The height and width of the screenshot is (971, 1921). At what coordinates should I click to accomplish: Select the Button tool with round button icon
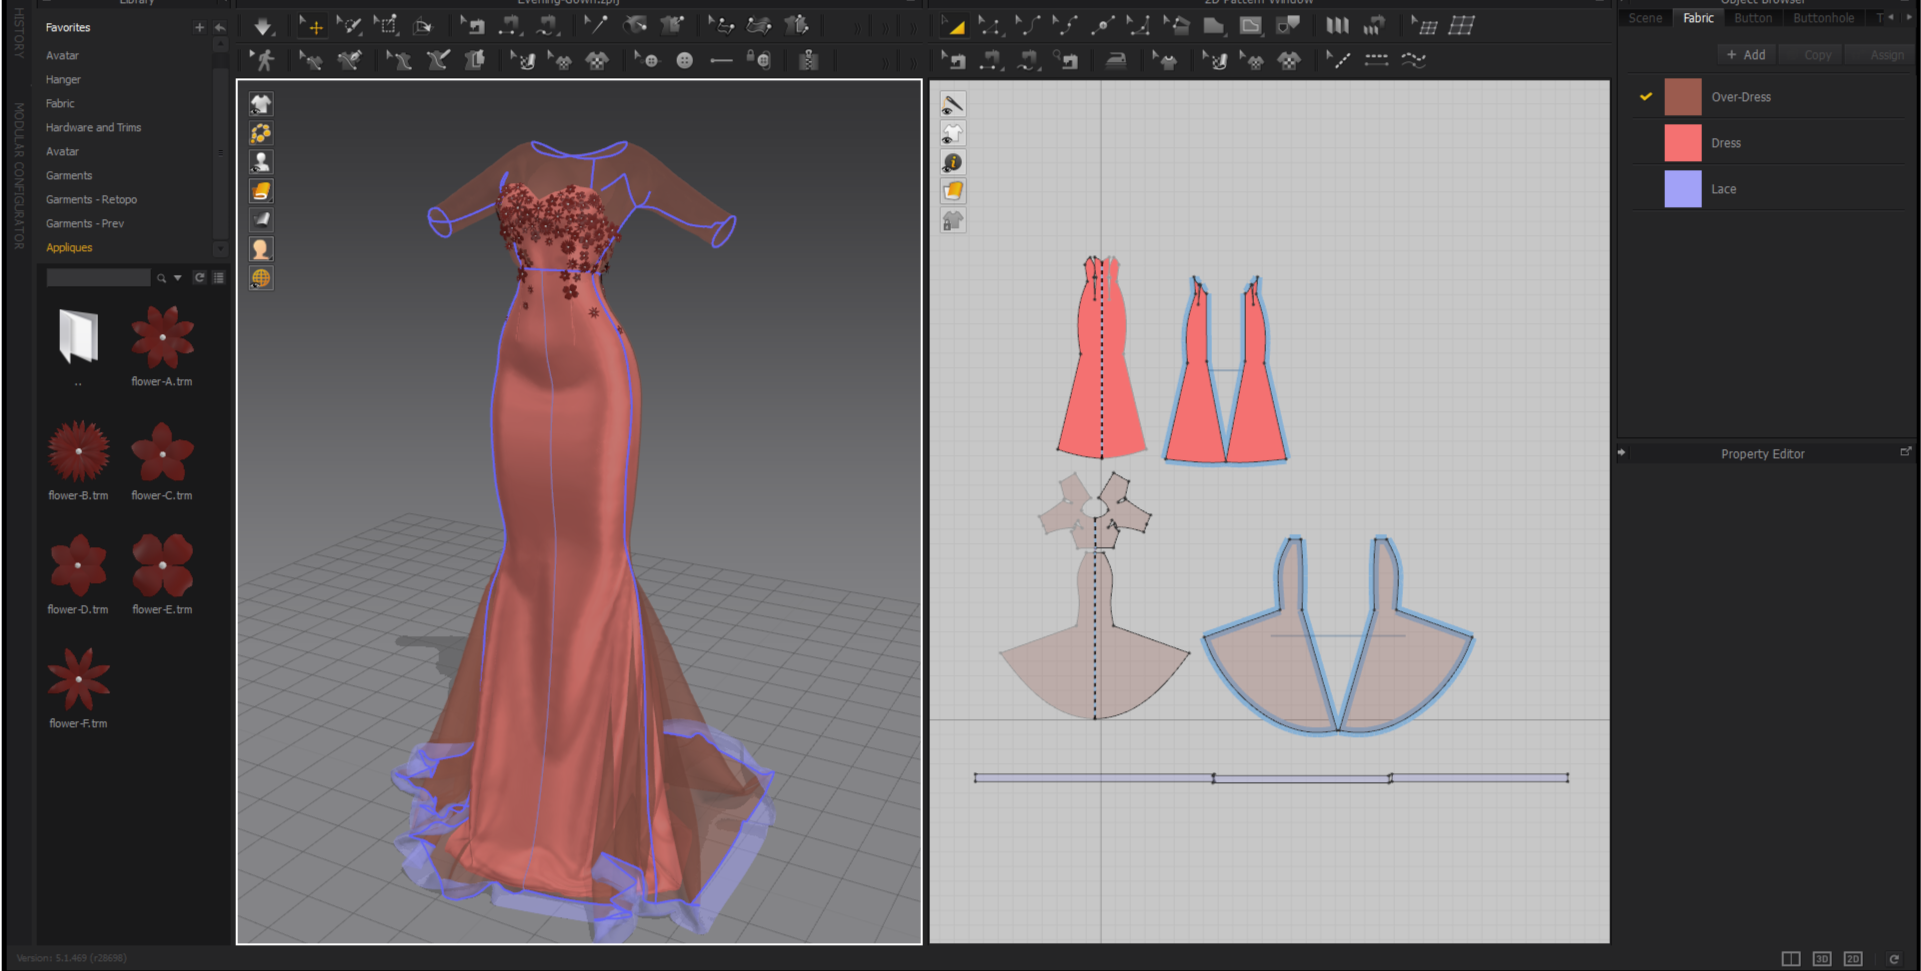click(x=684, y=61)
